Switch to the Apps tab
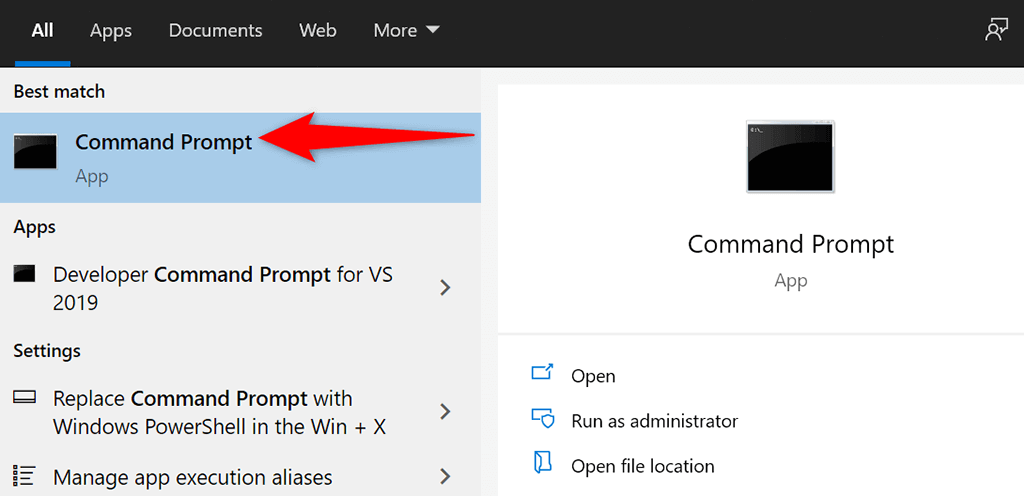 (111, 31)
